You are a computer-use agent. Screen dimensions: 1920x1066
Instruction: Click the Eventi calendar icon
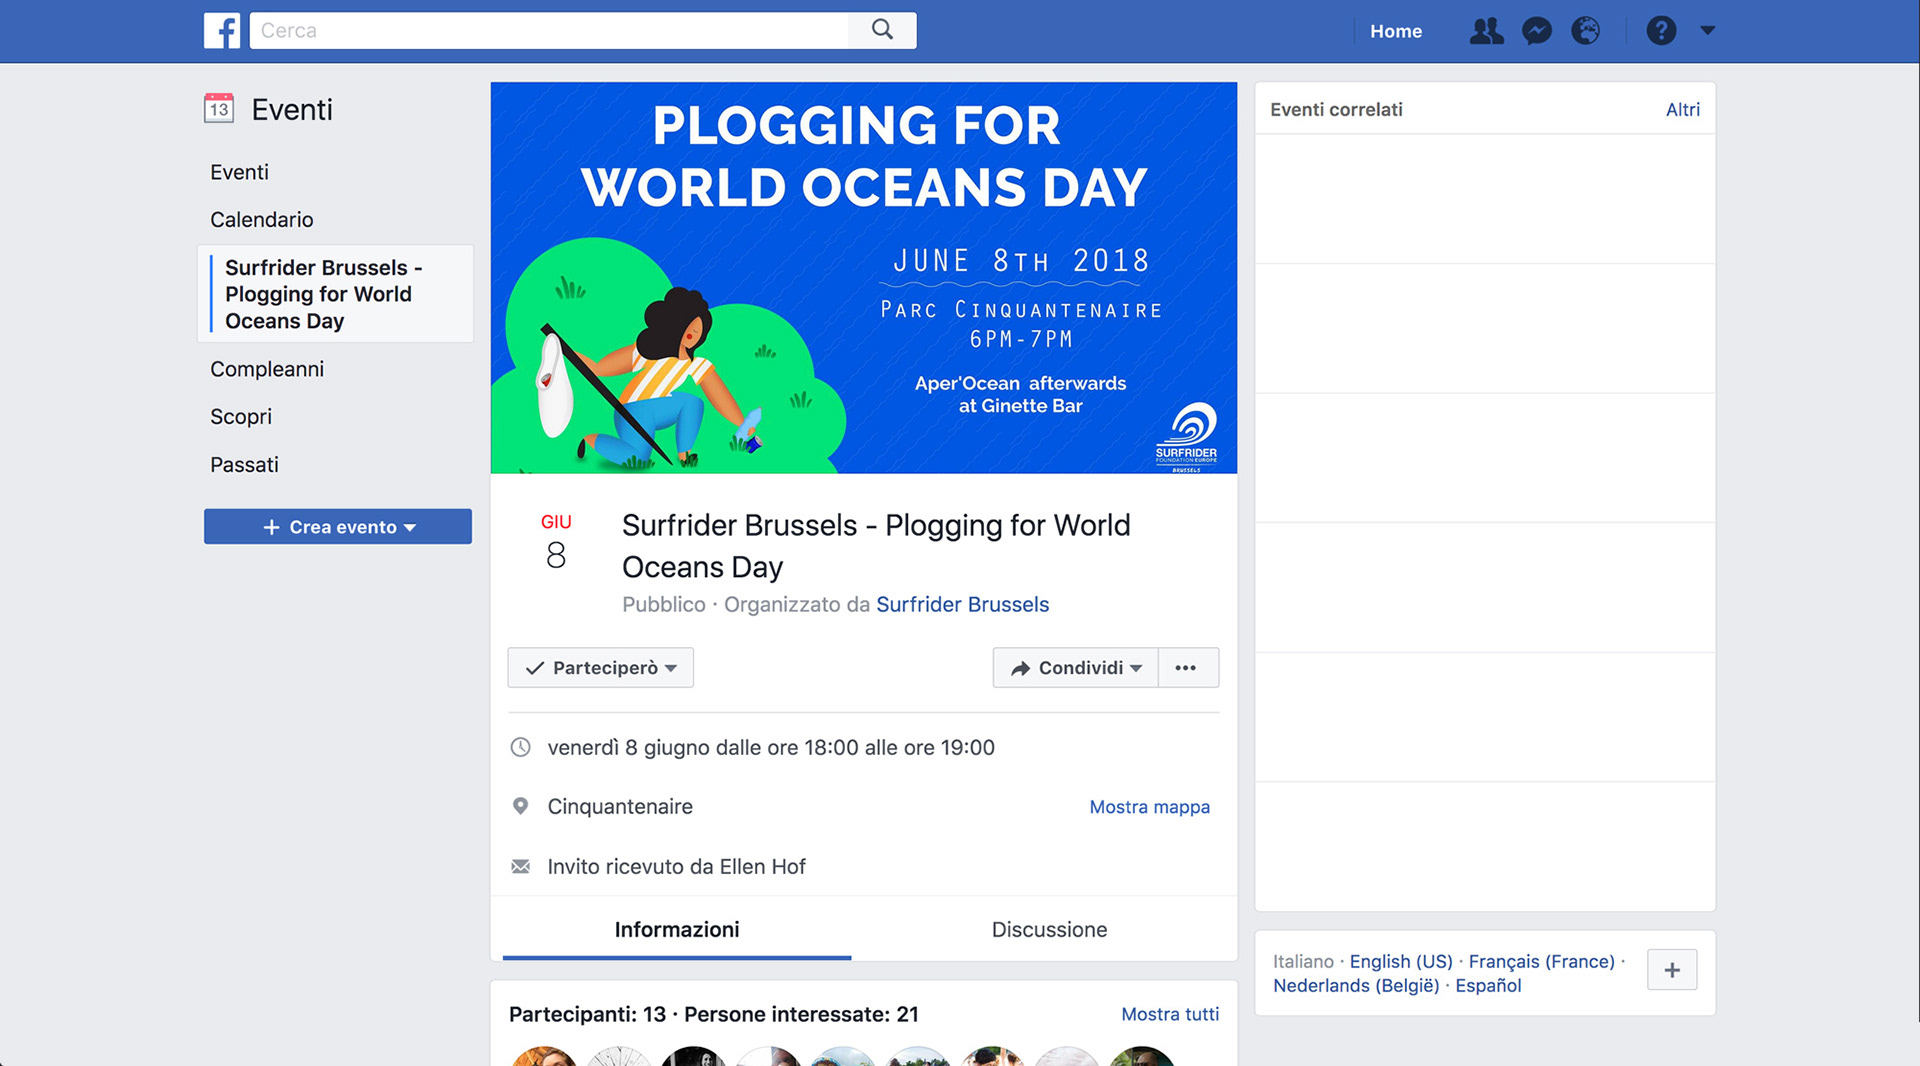219,108
